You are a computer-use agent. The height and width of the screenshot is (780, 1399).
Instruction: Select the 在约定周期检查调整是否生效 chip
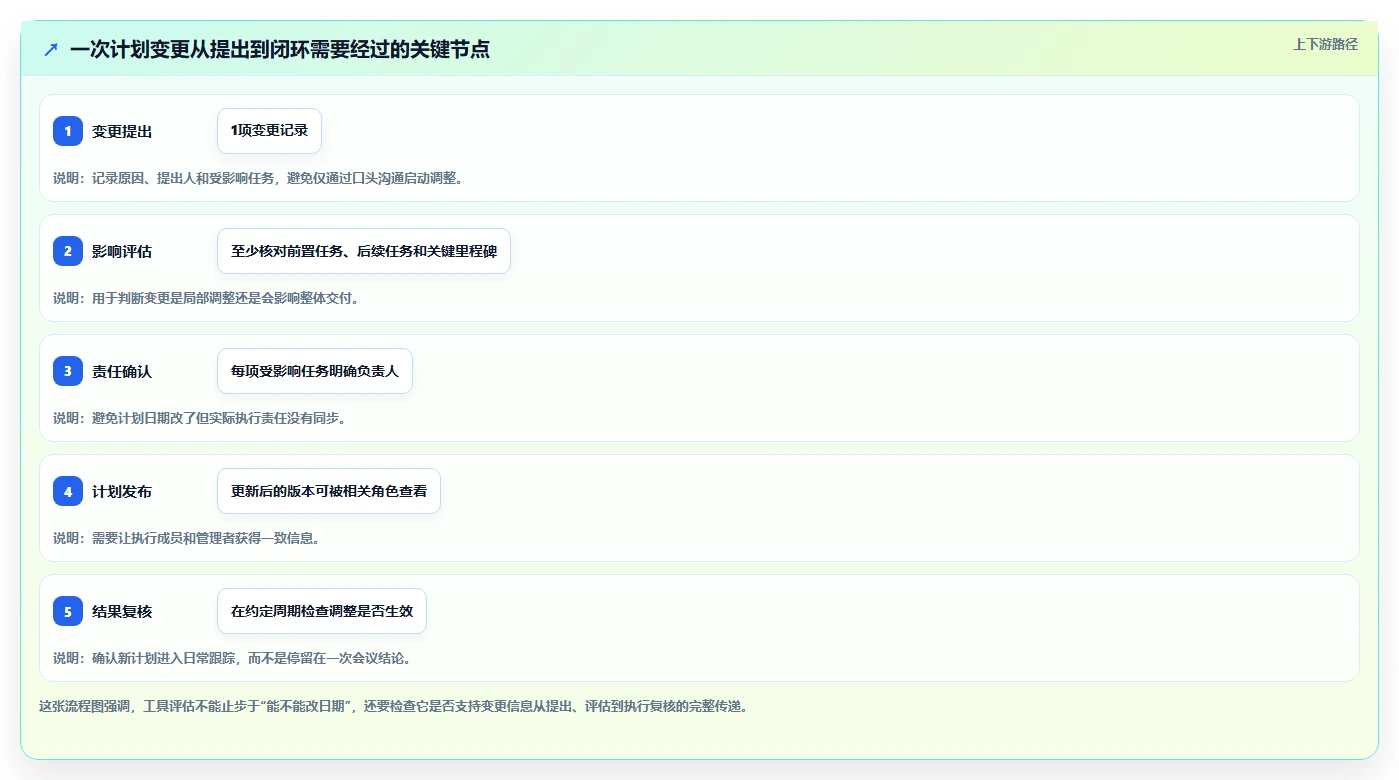[x=322, y=611]
